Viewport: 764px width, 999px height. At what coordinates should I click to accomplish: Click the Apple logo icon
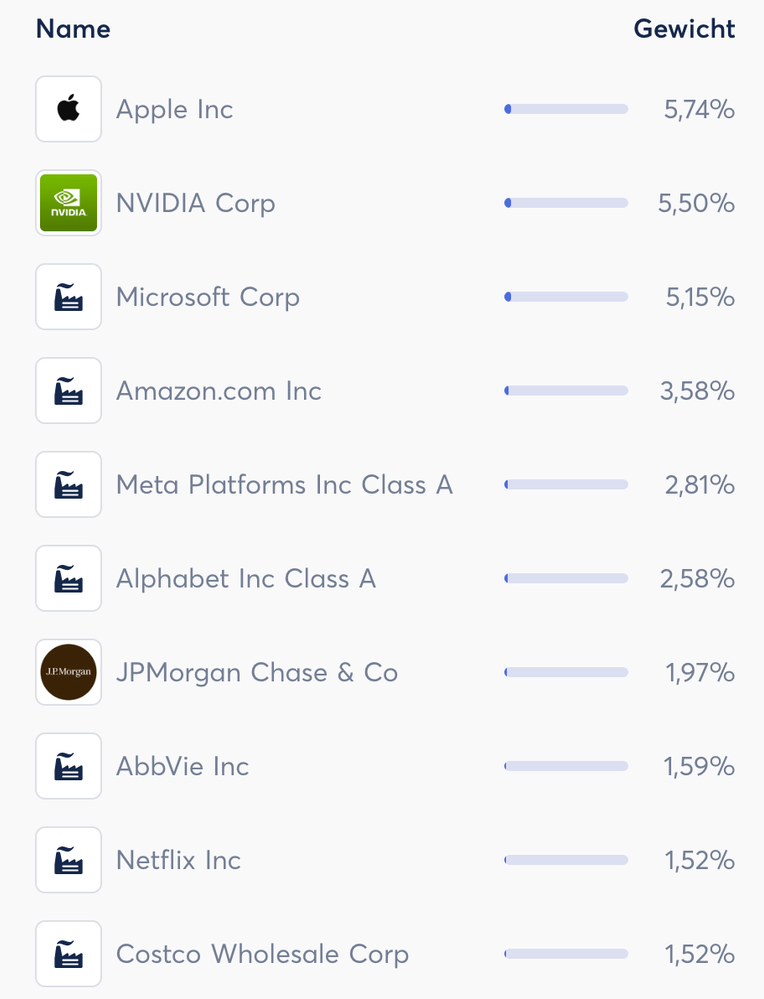pyautogui.click(x=68, y=108)
